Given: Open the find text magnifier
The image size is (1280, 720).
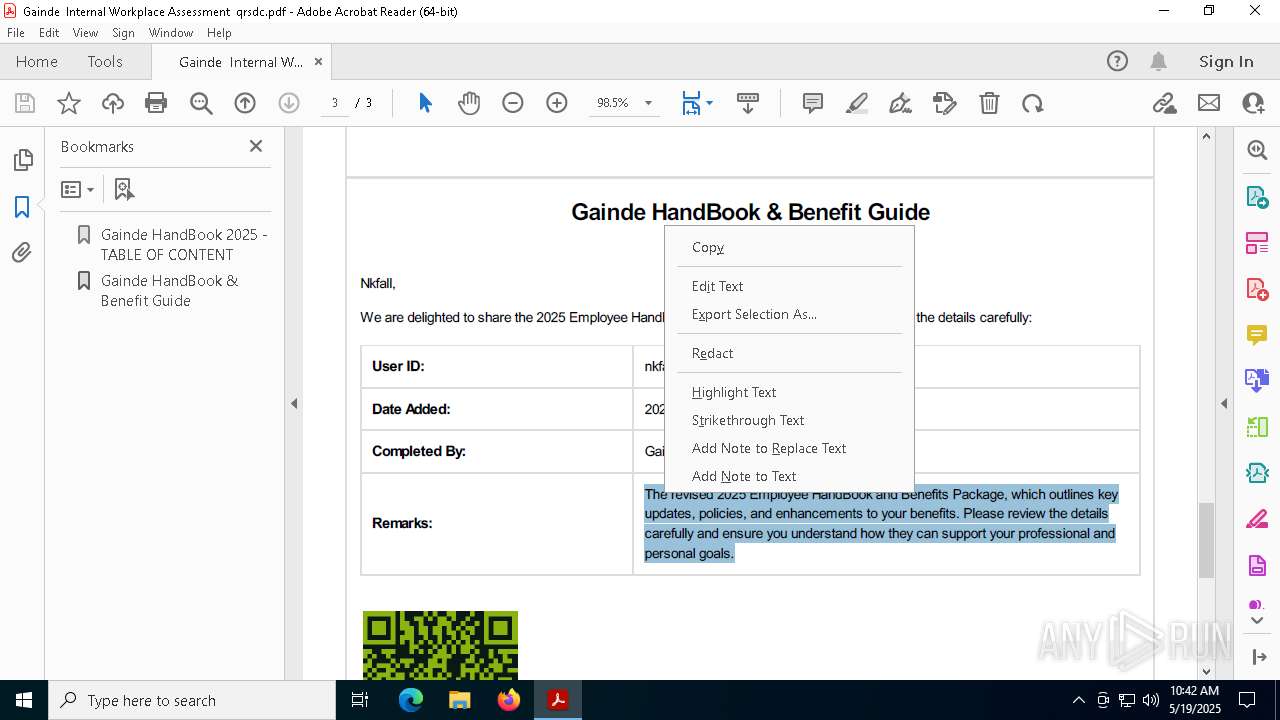Looking at the screenshot, I should point(201,103).
